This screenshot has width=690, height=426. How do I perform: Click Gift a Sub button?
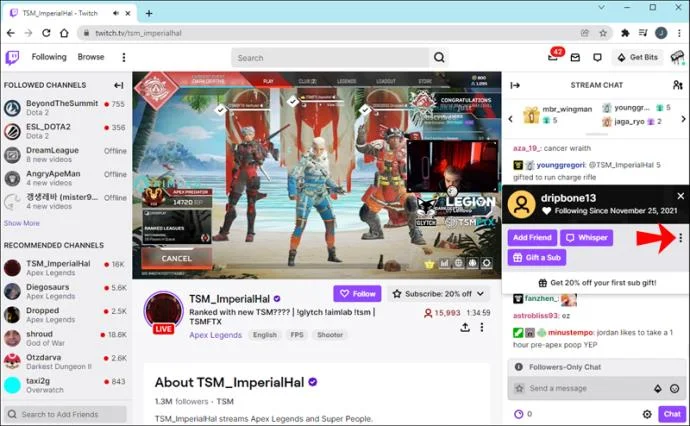537,257
